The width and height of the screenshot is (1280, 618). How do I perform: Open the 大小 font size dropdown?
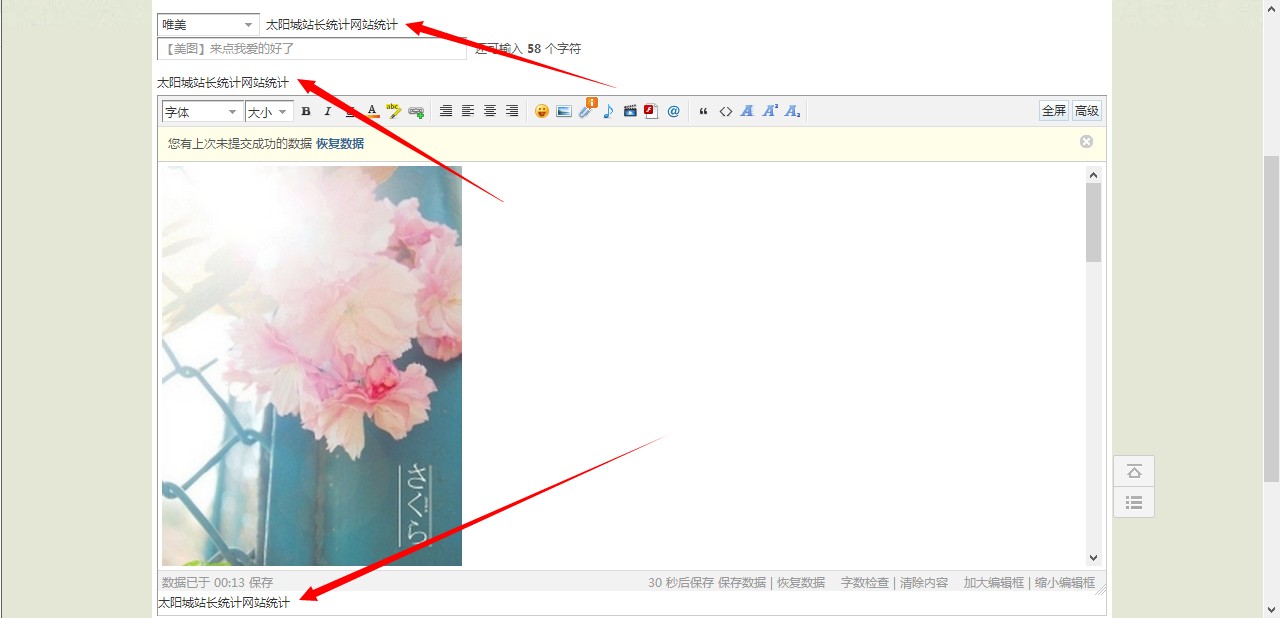268,112
